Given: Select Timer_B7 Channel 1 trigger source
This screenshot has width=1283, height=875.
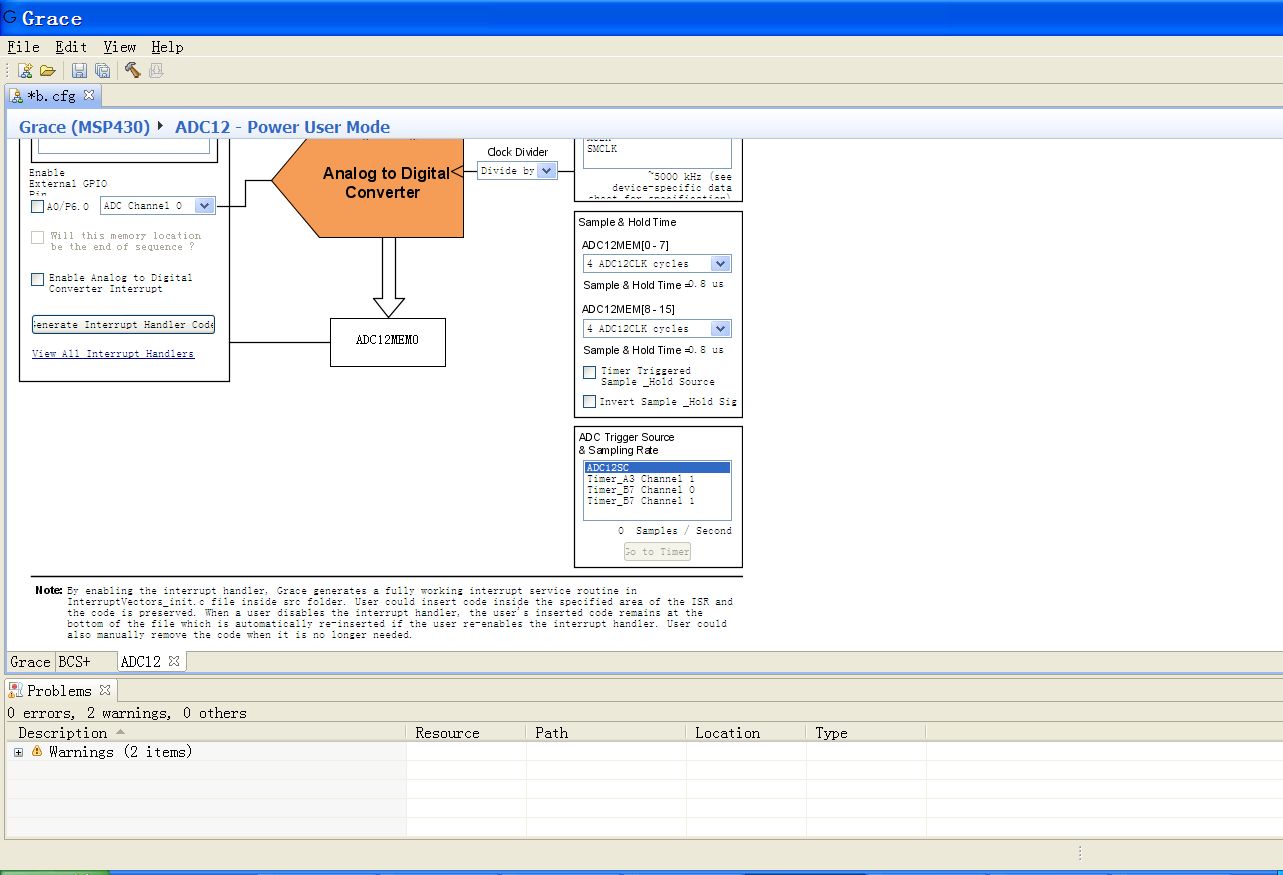Looking at the screenshot, I should 657,501.
